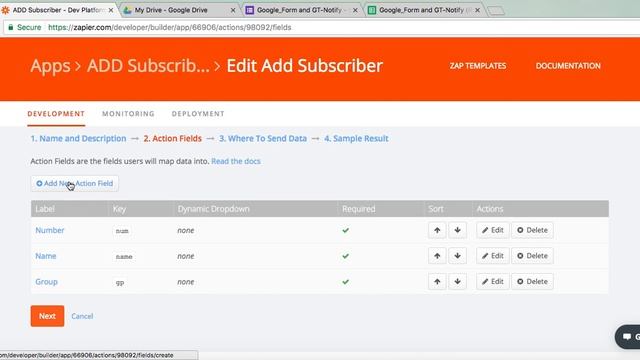Image resolution: width=640 pixels, height=360 pixels.
Task: Delete the Group action field
Action: click(x=532, y=282)
